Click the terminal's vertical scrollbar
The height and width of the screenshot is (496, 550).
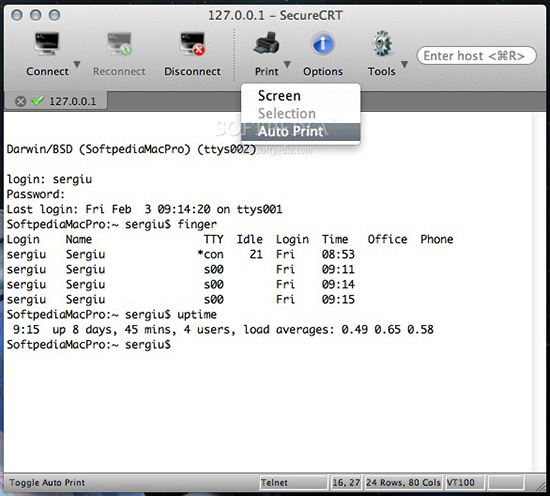coord(538,292)
